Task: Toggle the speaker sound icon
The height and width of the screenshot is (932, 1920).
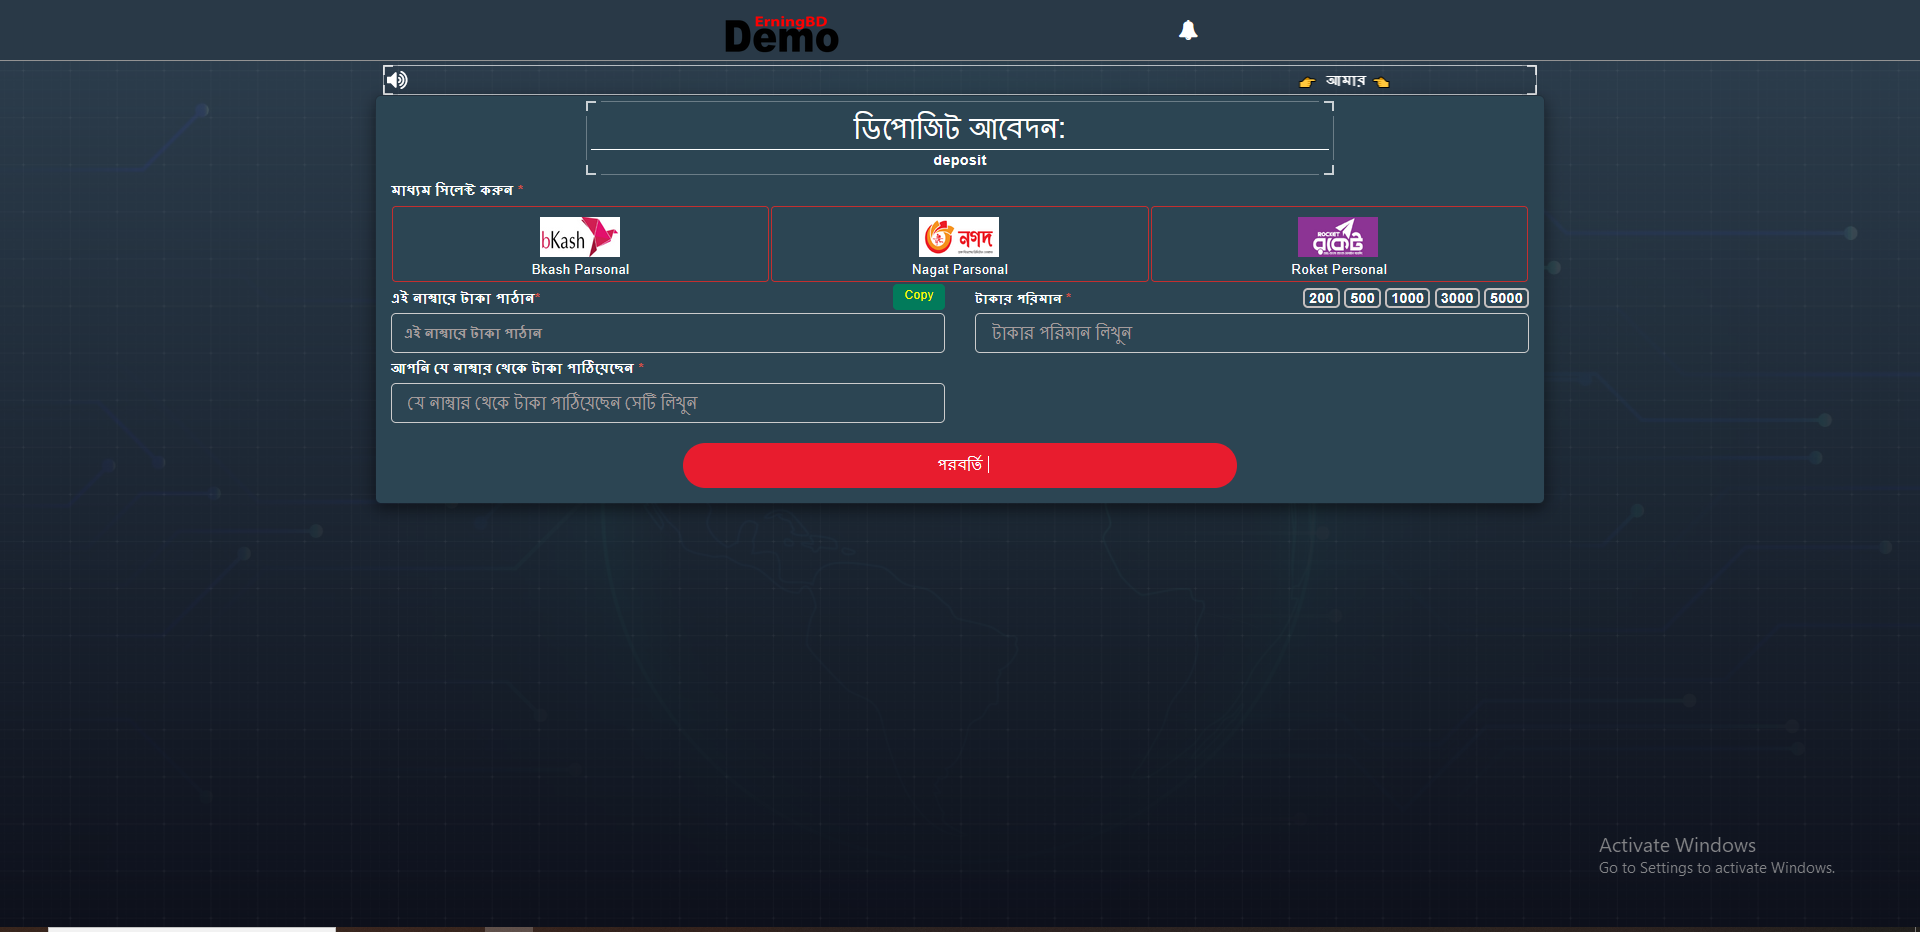Action: point(398,80)
